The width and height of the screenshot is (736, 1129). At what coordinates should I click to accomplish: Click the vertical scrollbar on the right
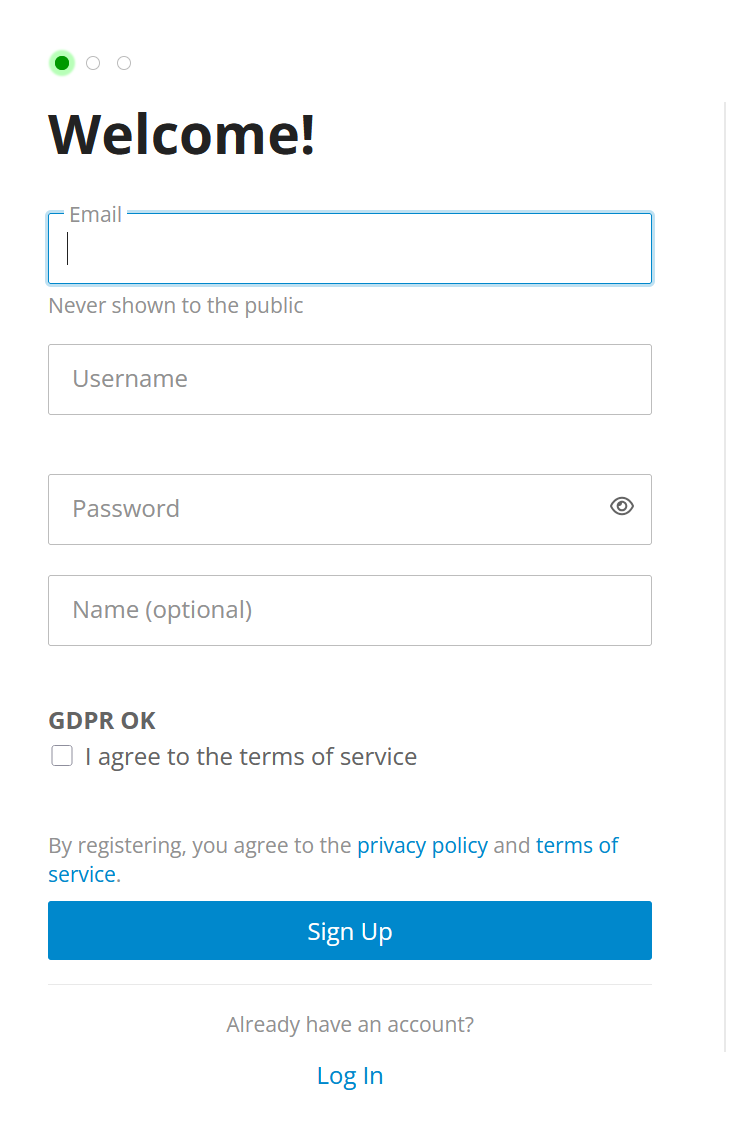726,576
